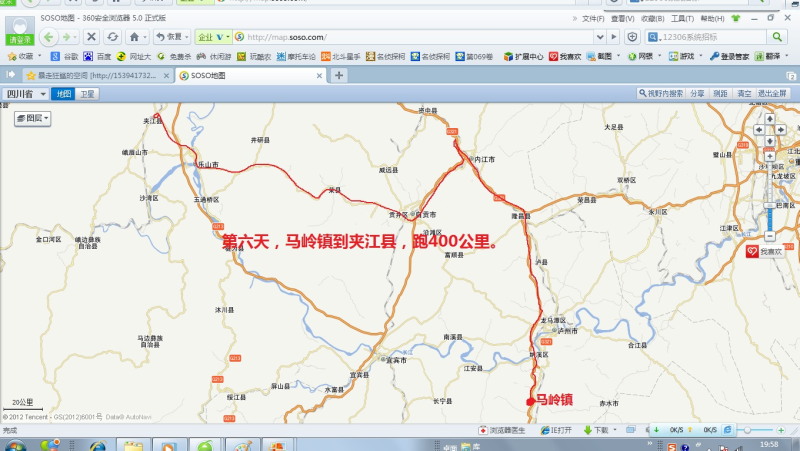Viewport: 800px width, 451px height.
Task: Switch map to 地图 standard view
Action: 64,93
